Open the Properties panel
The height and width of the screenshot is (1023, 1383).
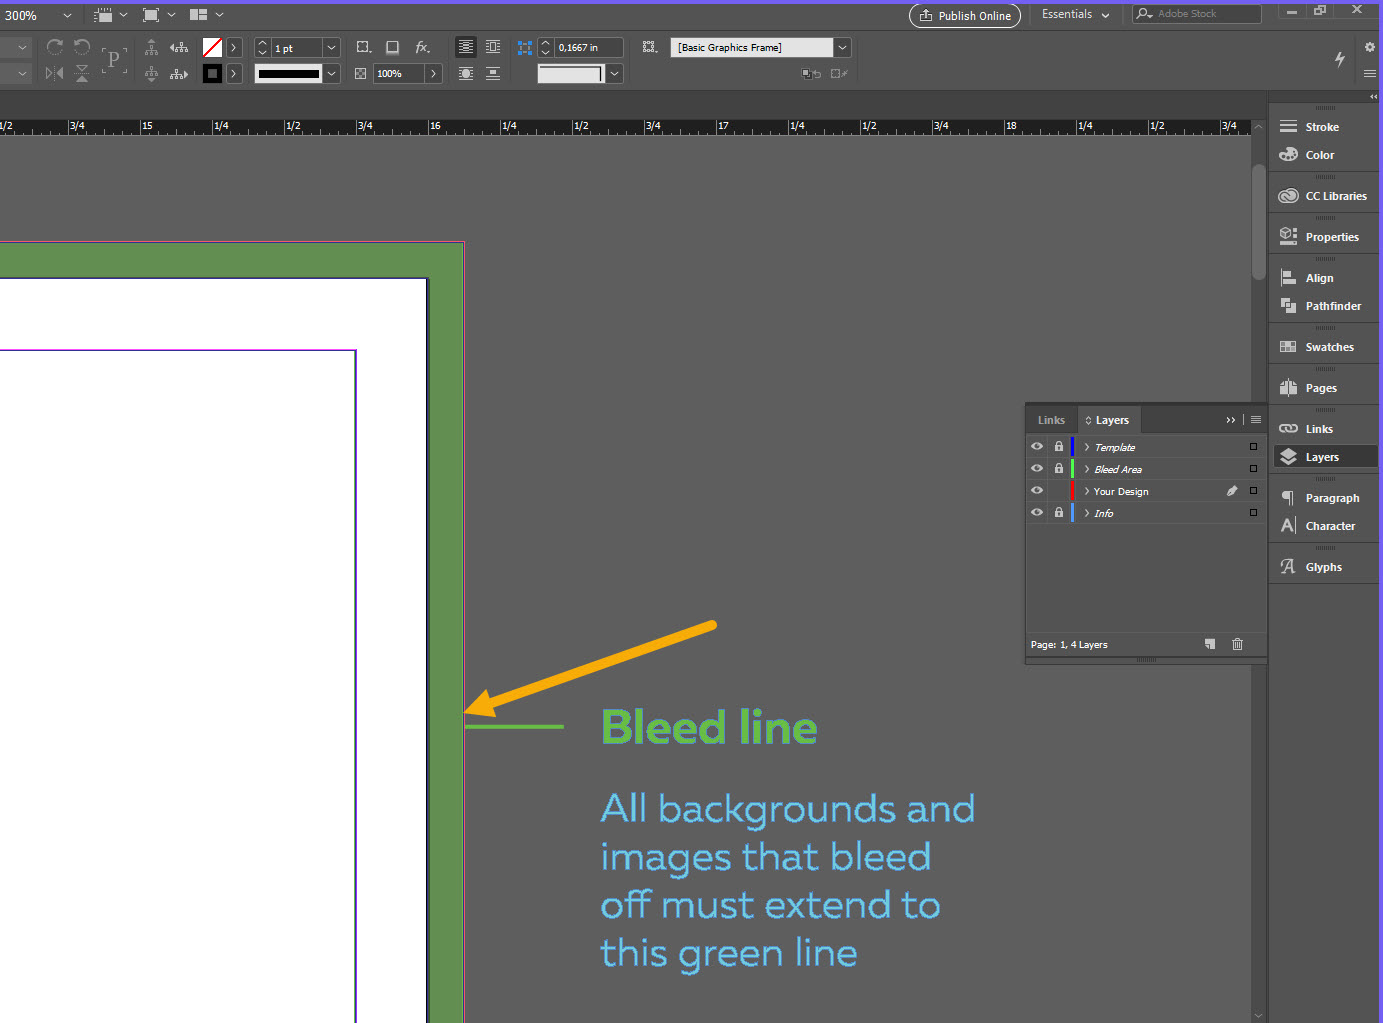point(1323,237)
